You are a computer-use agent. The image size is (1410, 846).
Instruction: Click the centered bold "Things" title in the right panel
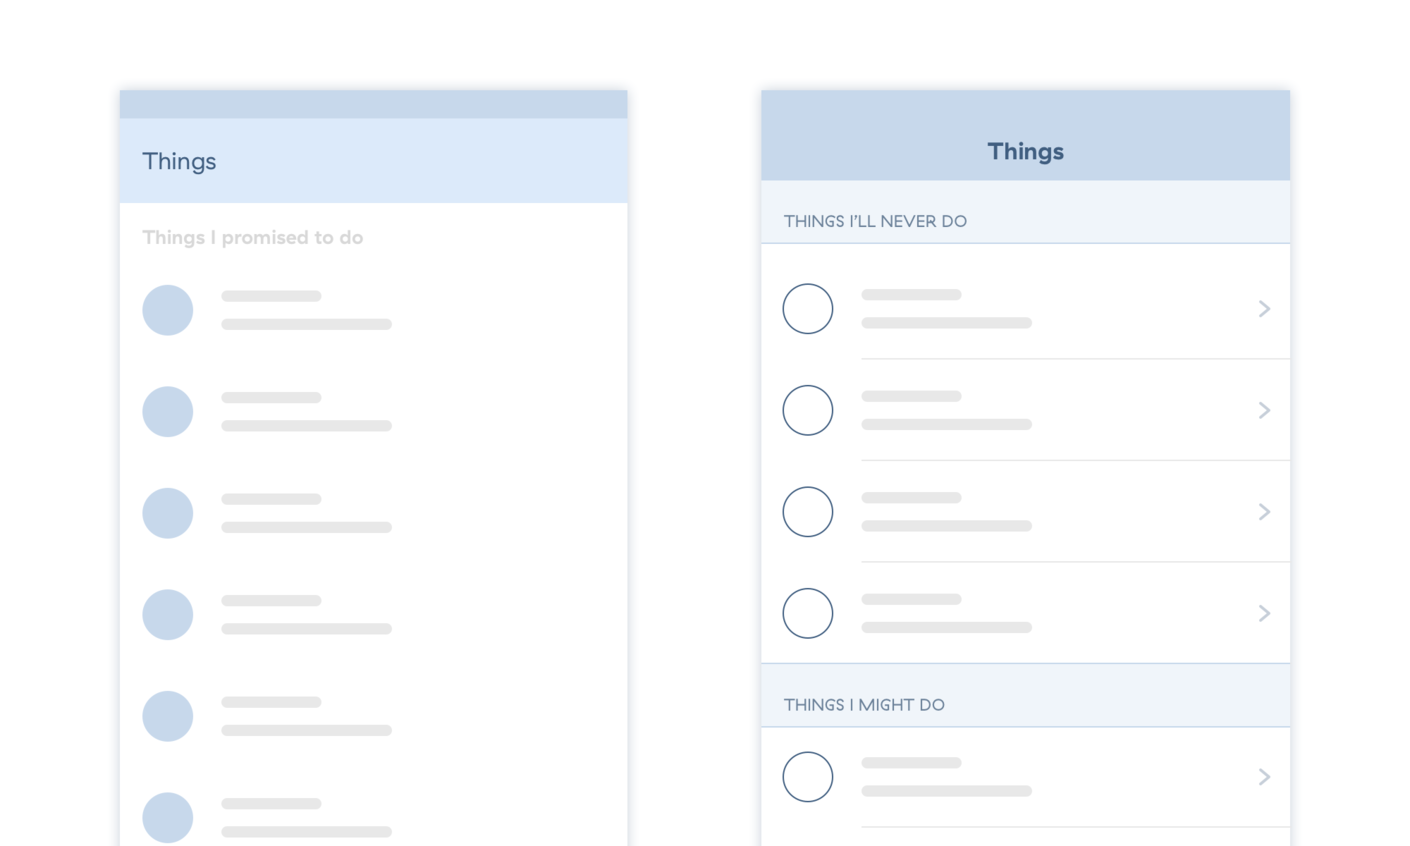tap(1025, 151)
